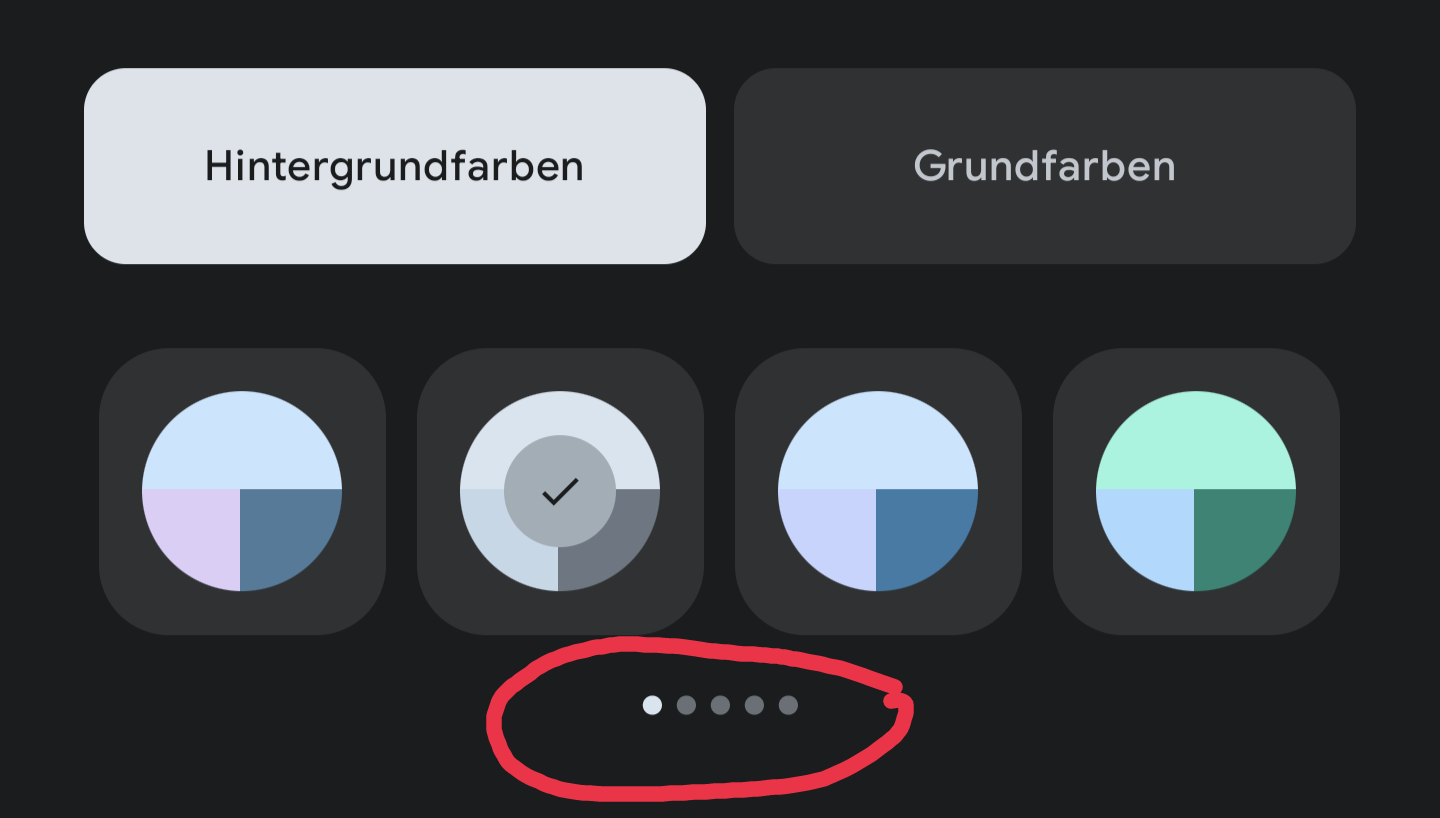Viewport: 1440px width, 818px height.
Task: Open the Grundfarben tab
Action: 1045,166
